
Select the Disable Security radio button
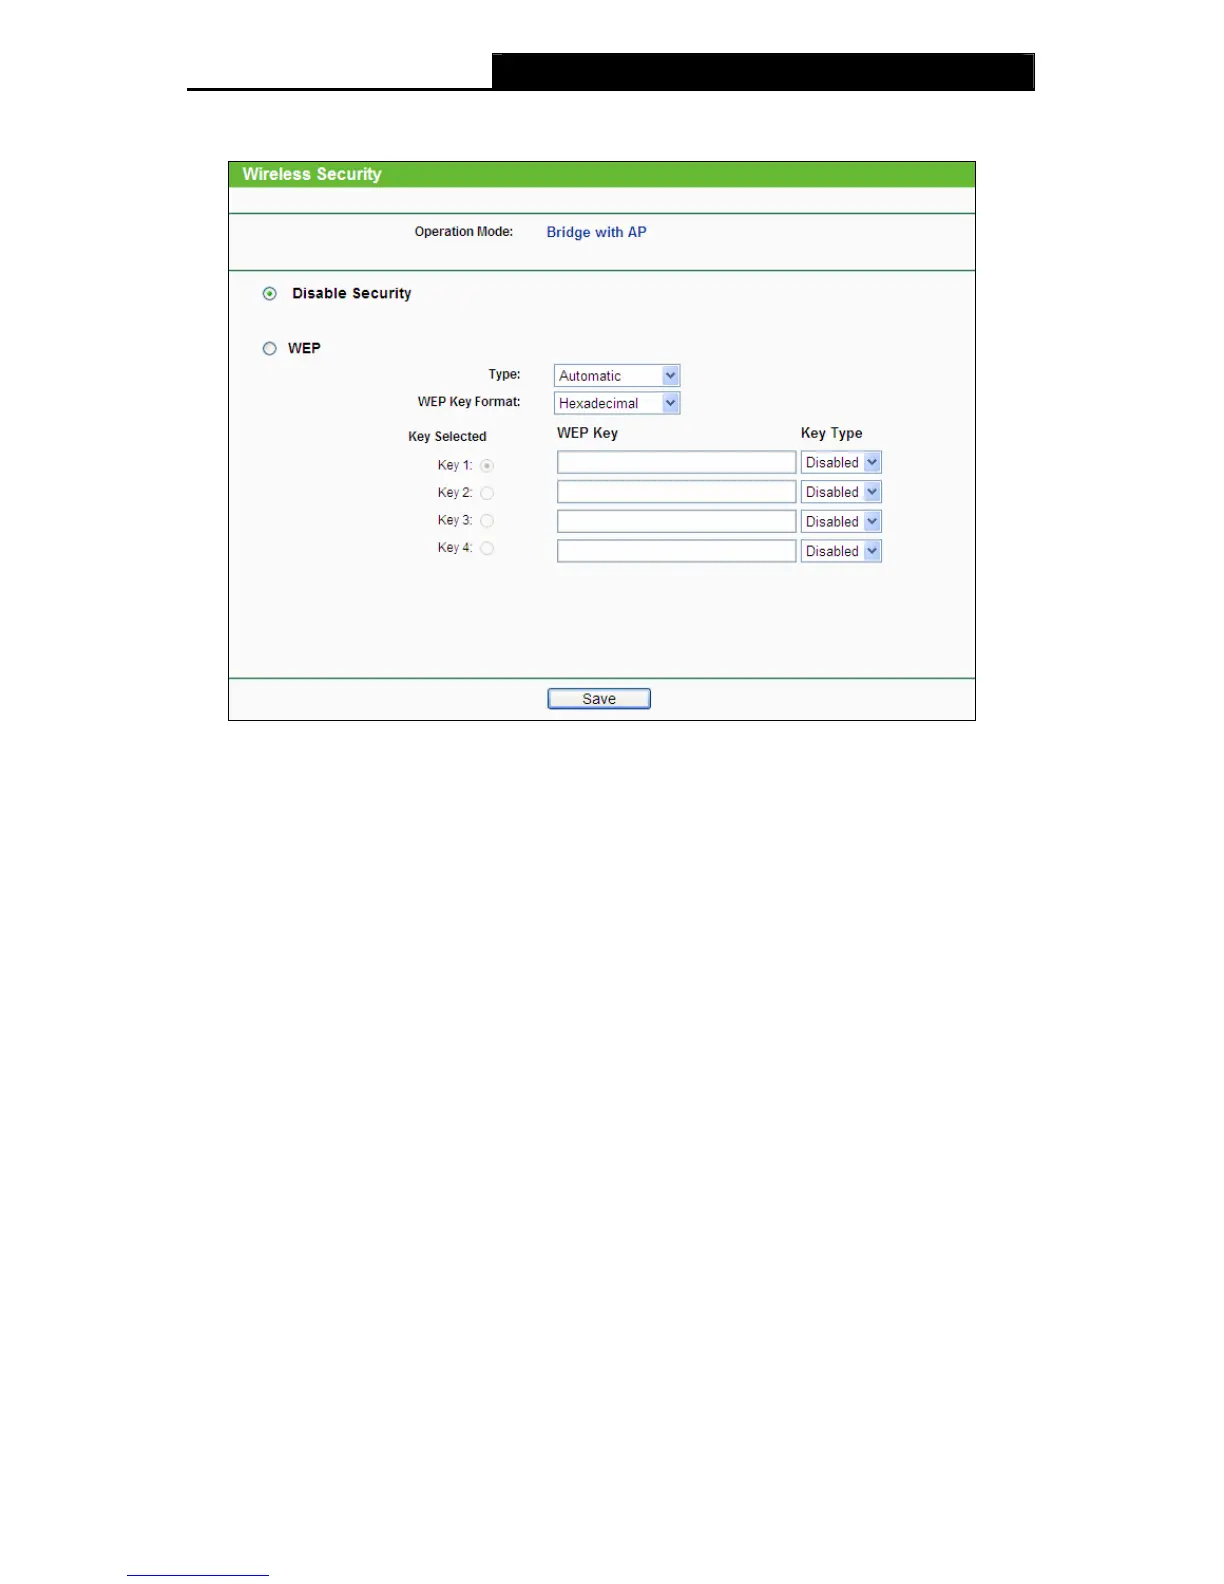click(269, 294)
